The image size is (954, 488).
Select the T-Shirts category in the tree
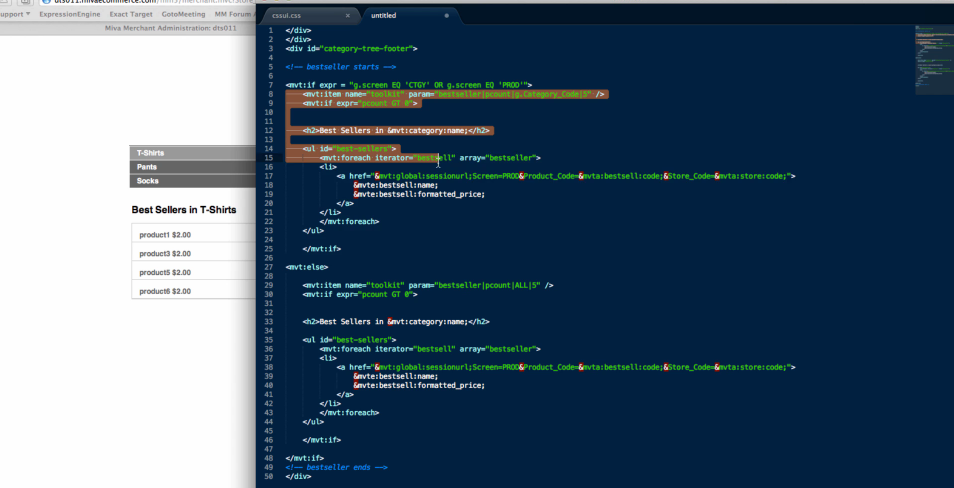tap(193, 153)
